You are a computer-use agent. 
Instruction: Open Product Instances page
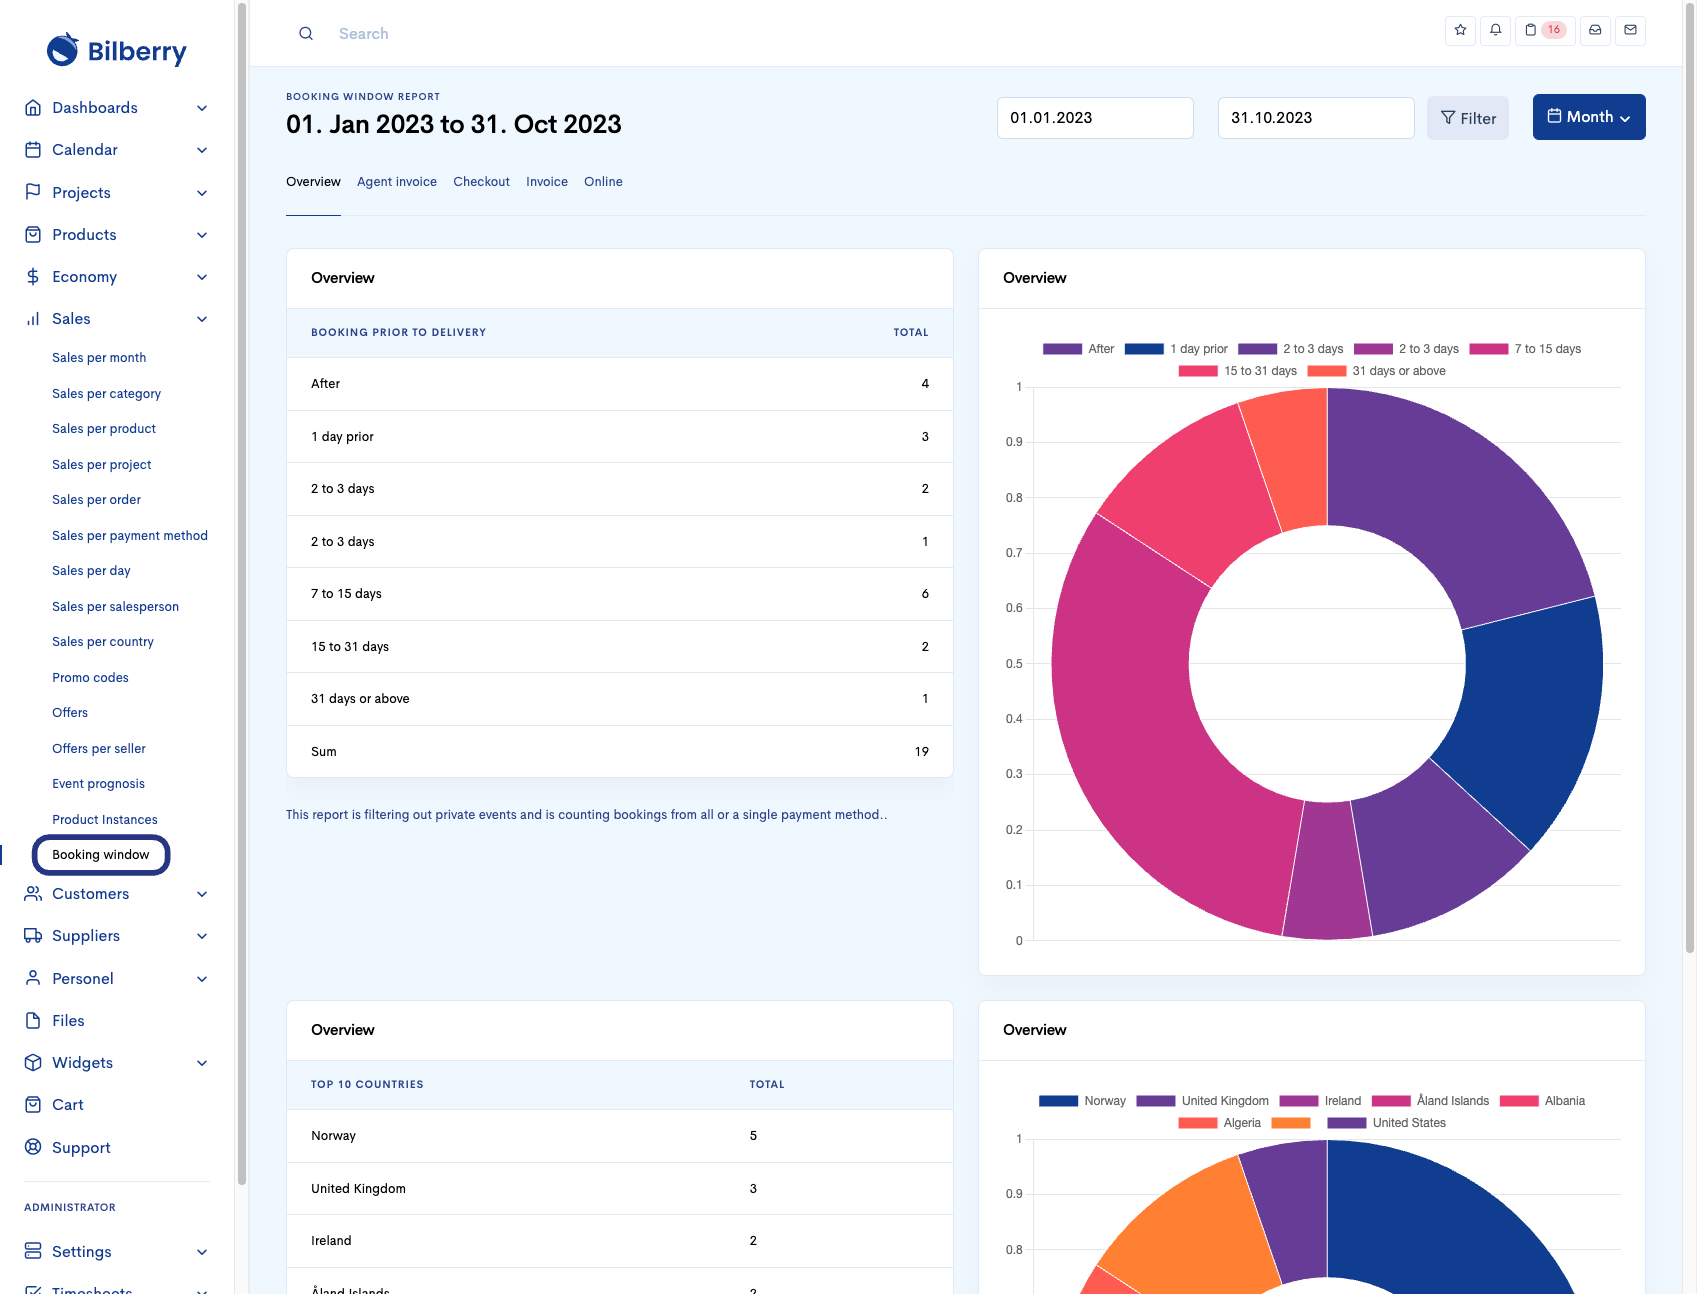(105, 820)
